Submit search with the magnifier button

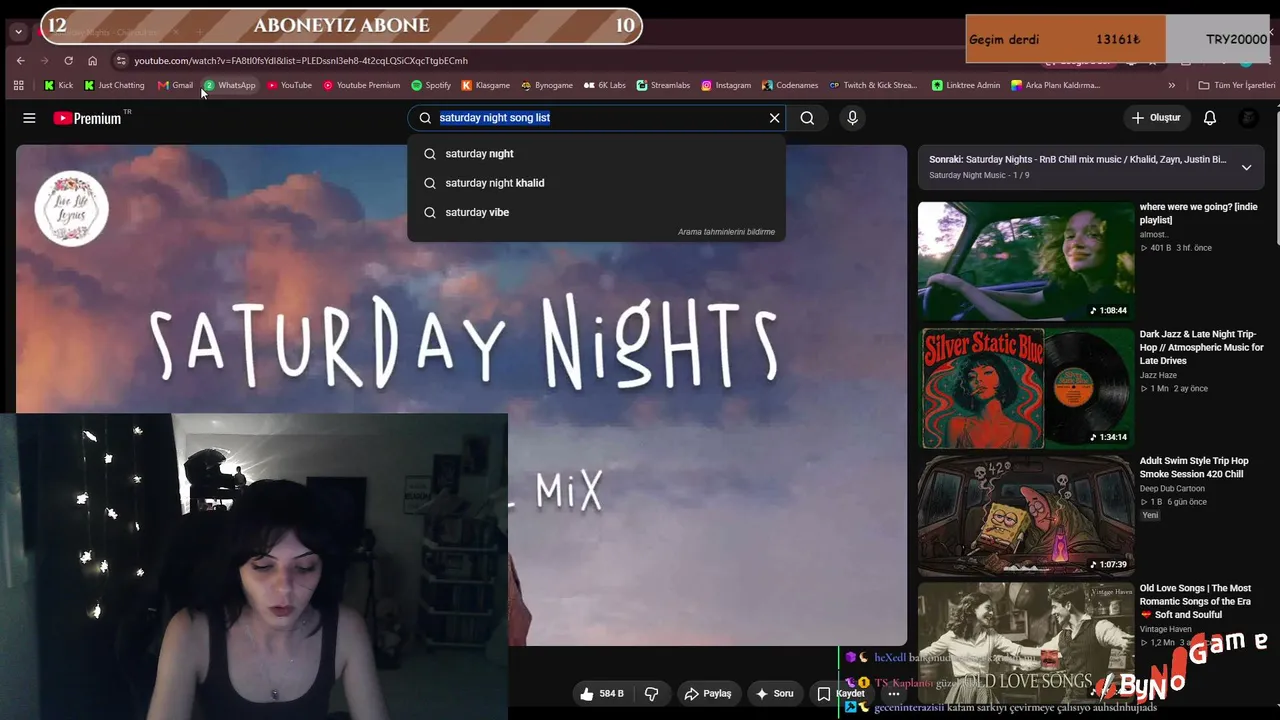[807, 118]
